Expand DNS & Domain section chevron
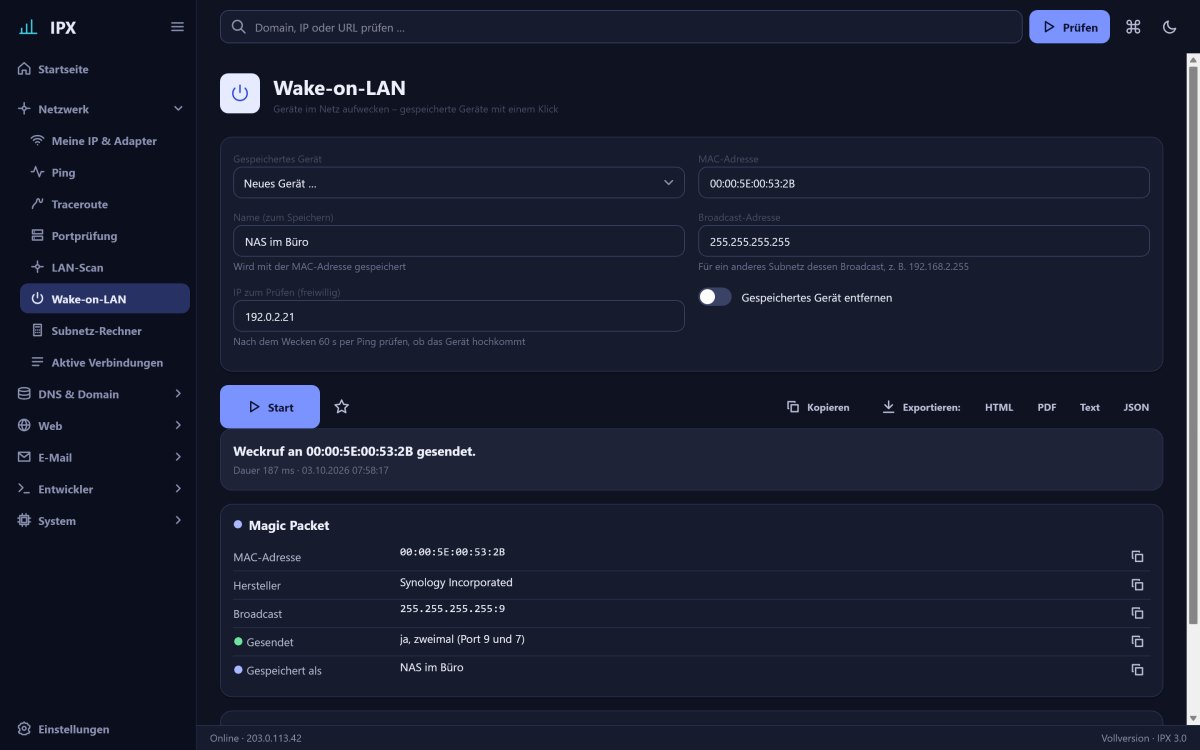1200x750 pixels. click(178, 394)
